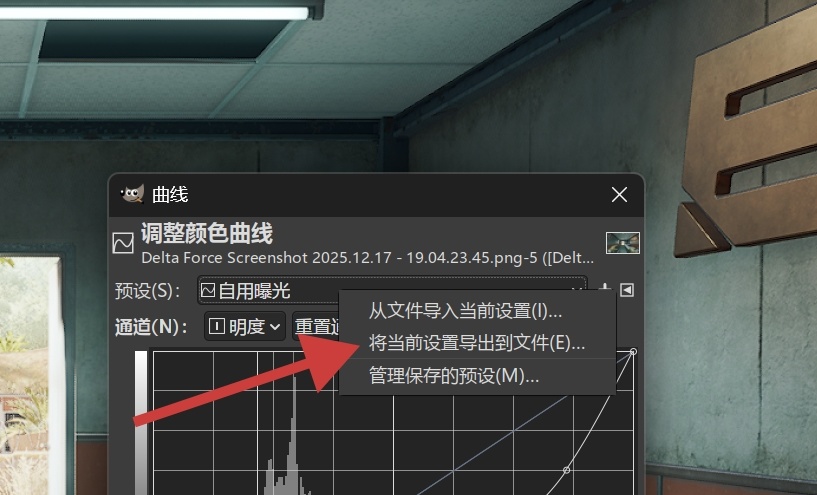This screenshot has width=817, height=495.
Task: Click the chevron arrow next to 明度
Action: coord(275,327)
